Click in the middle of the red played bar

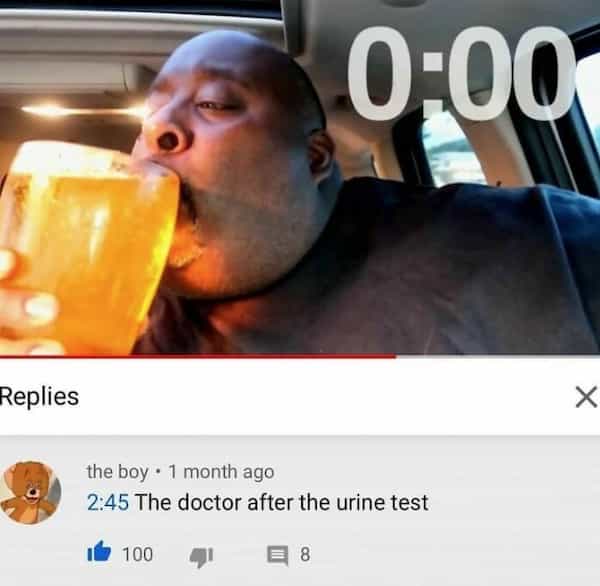[198, 356]
